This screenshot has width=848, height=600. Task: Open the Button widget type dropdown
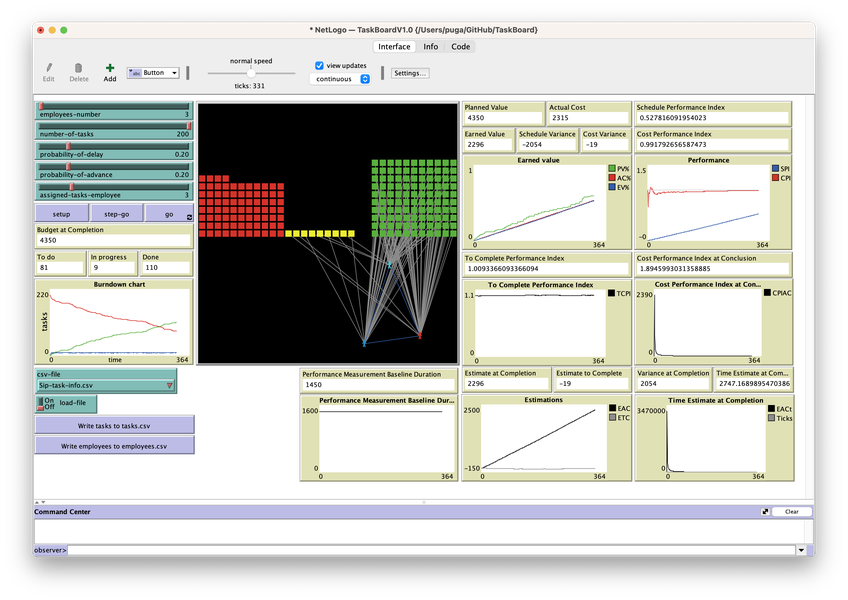point(153,73)
